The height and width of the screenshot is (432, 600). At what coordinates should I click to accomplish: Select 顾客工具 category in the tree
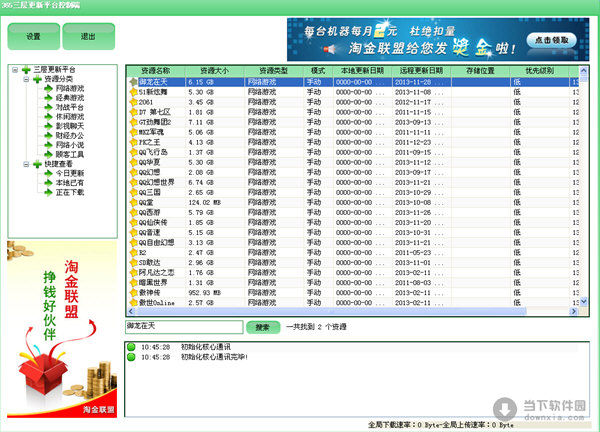(70, 155)
